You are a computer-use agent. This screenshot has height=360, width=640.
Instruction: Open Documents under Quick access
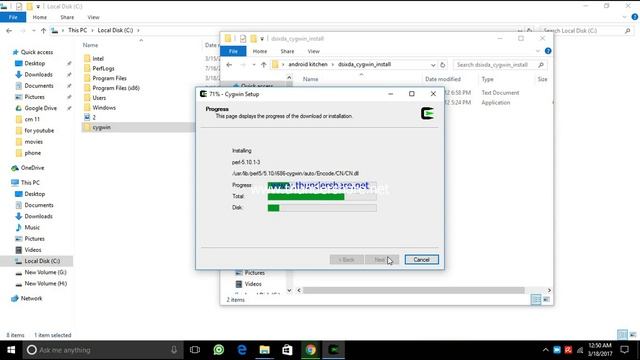click(x=39, y=86)
